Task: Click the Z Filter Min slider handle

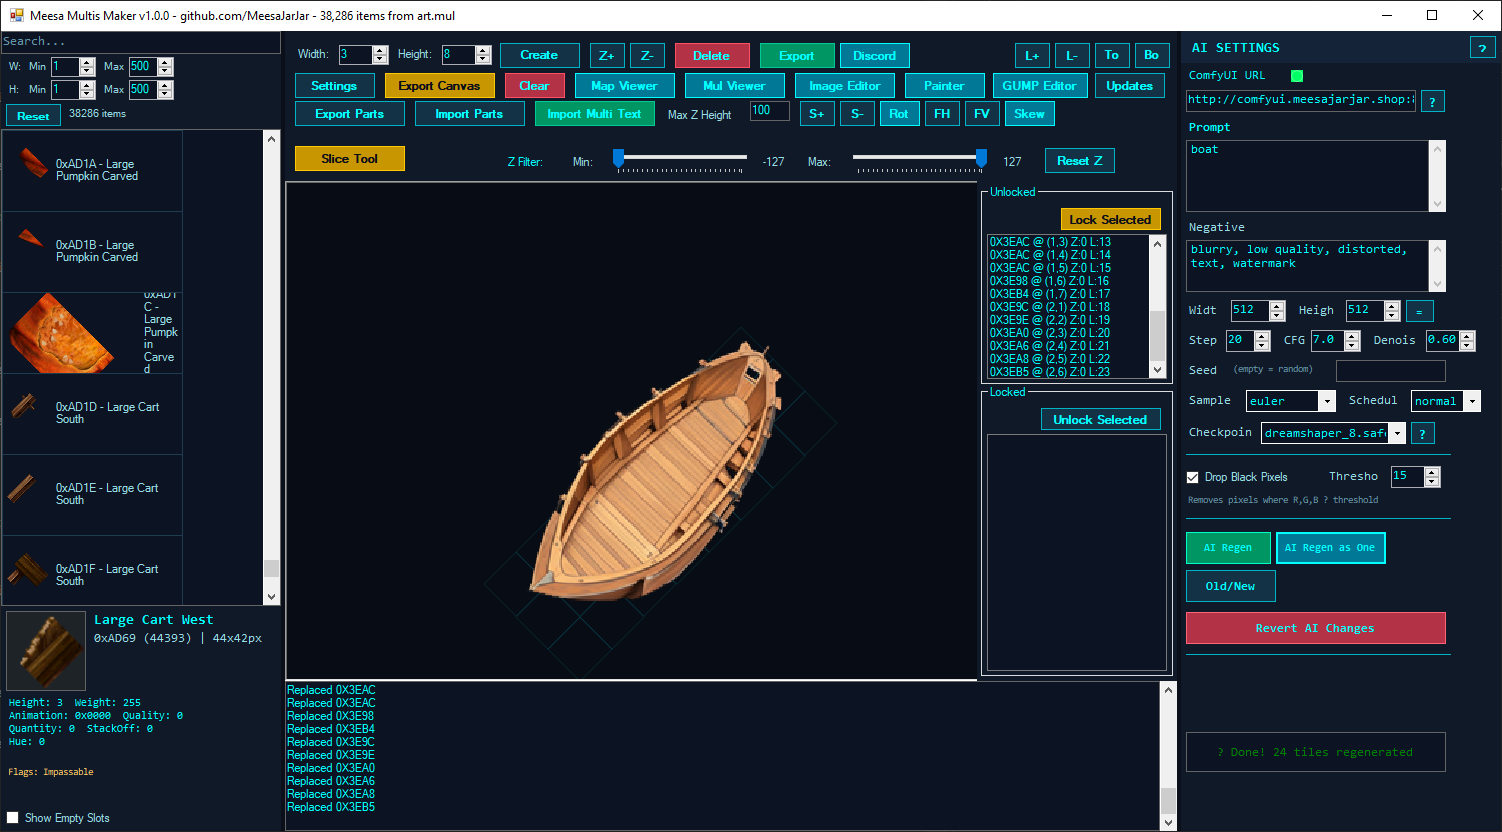Action: 618,158
